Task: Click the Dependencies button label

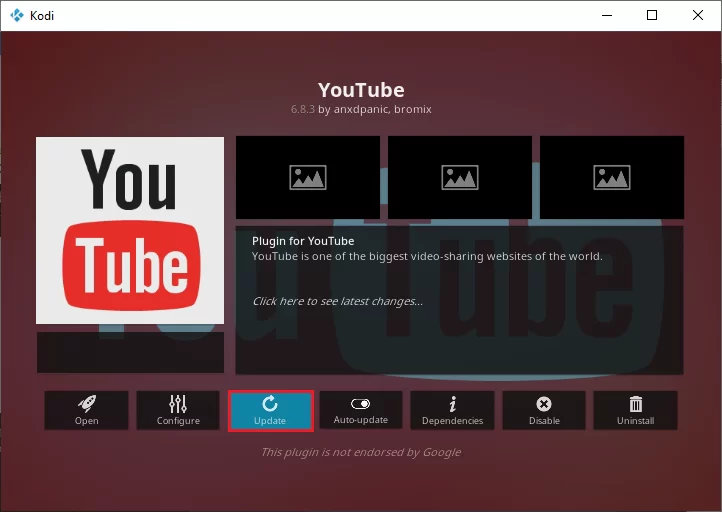Action: pyautogui.click(x=453, y=420)
